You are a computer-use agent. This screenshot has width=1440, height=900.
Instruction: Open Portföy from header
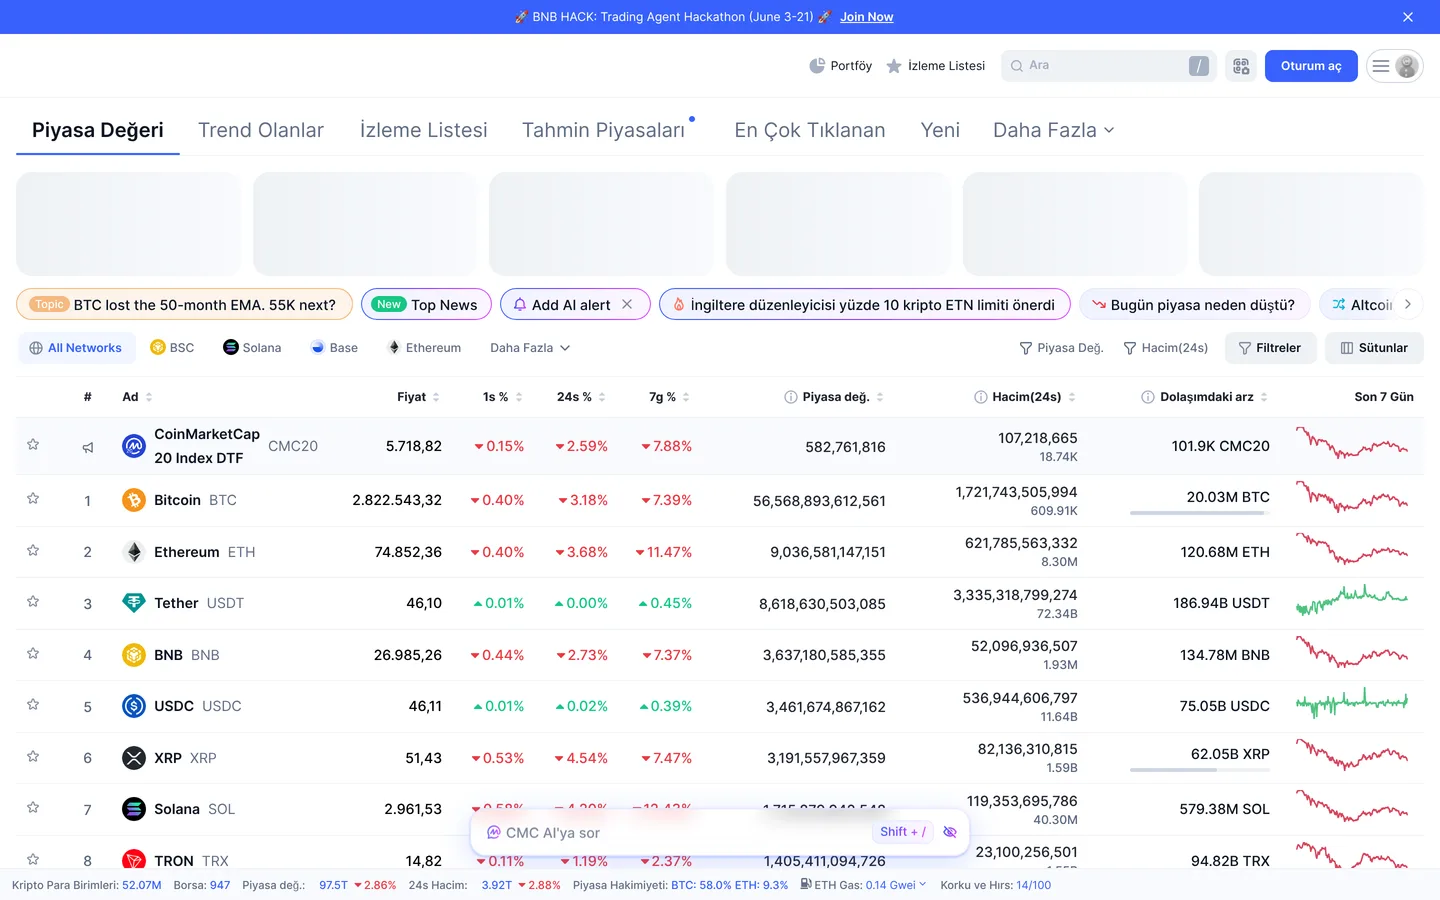840,66
